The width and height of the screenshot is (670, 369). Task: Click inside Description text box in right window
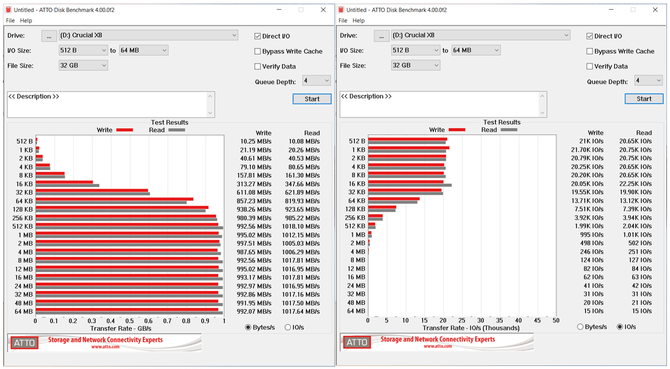coord(443,104)
